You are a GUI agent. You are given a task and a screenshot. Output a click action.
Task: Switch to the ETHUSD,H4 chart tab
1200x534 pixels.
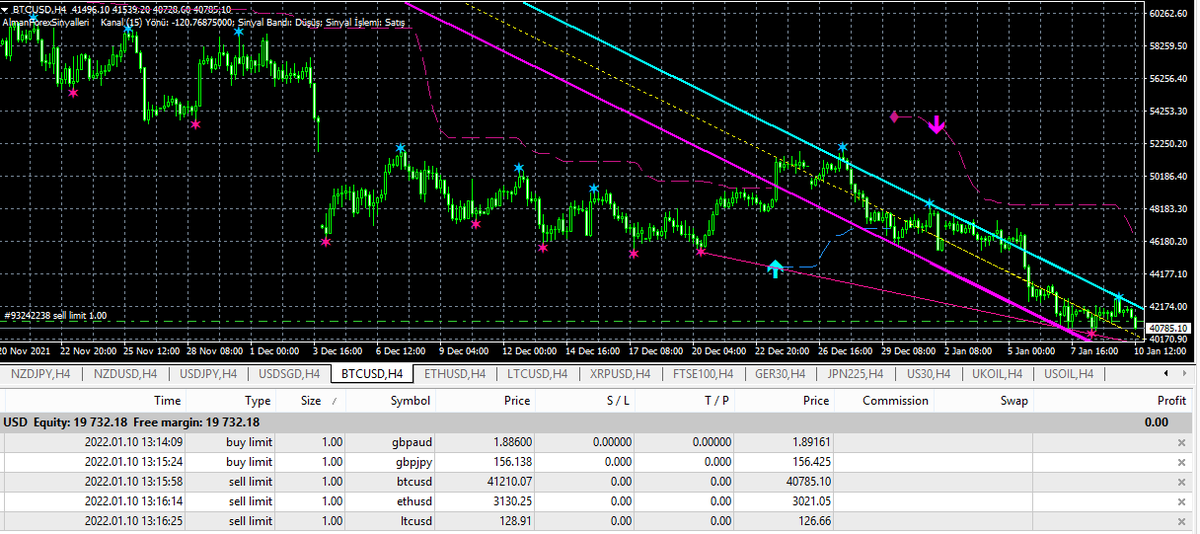(x=455, y=374)
